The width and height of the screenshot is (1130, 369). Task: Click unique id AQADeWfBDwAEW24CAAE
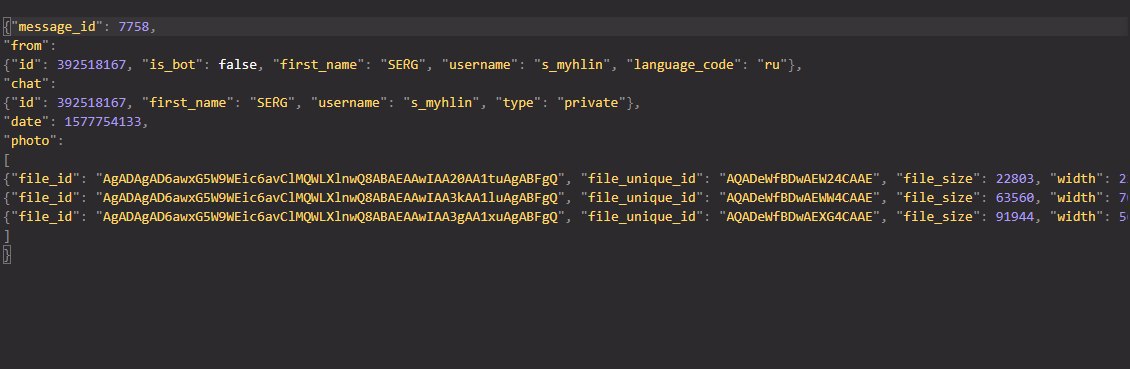pyautogui.click(x=800, y=179)
